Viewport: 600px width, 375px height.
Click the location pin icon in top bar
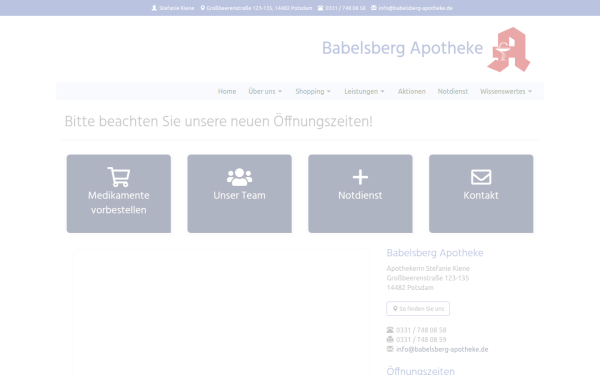coord(202,8)
